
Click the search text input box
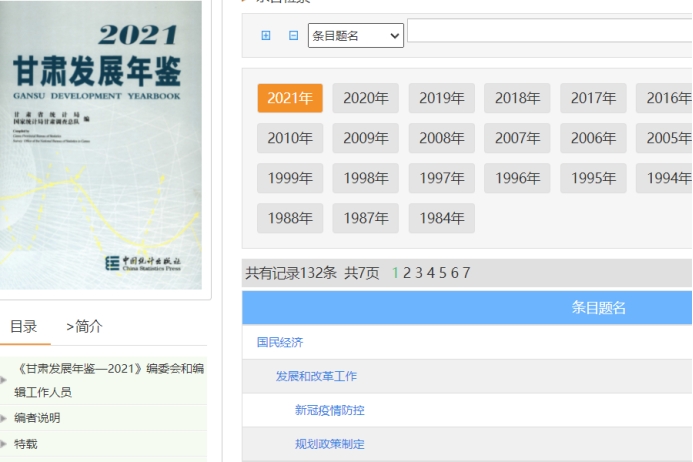548,31
